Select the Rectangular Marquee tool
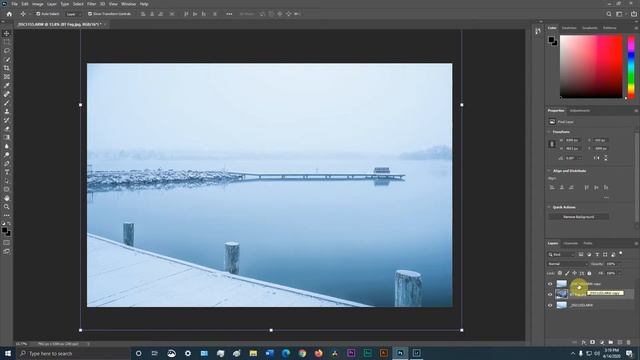Viewport: 640px width, 360px height. (x=7, y=42)
